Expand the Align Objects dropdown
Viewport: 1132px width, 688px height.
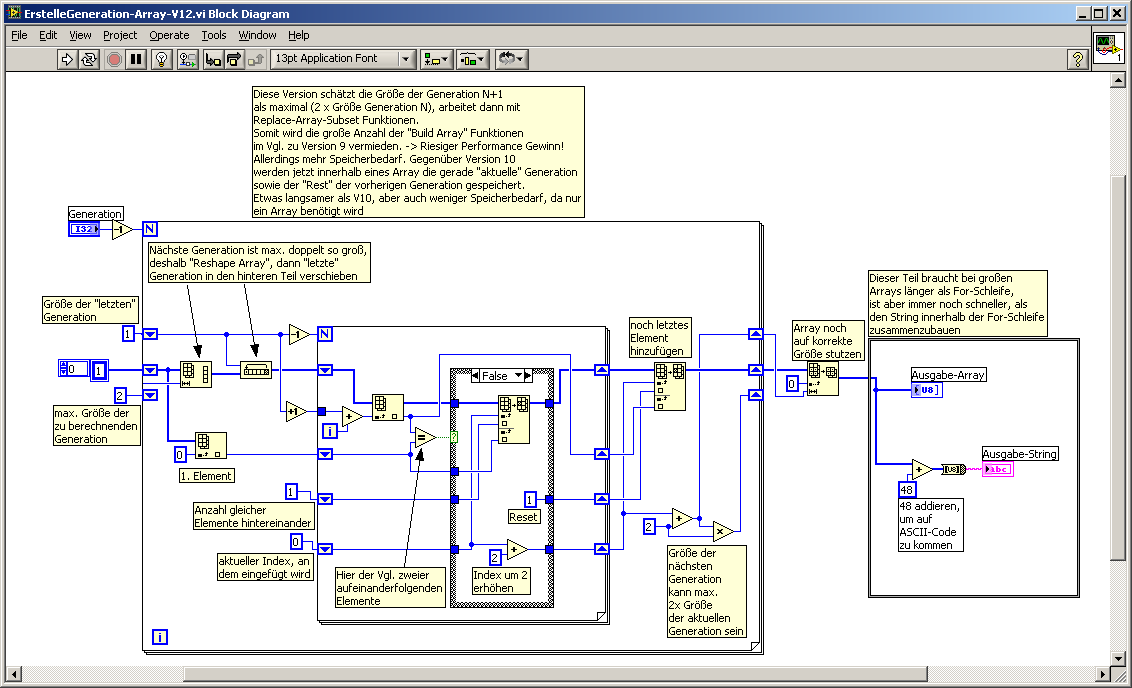click(436, 60)
